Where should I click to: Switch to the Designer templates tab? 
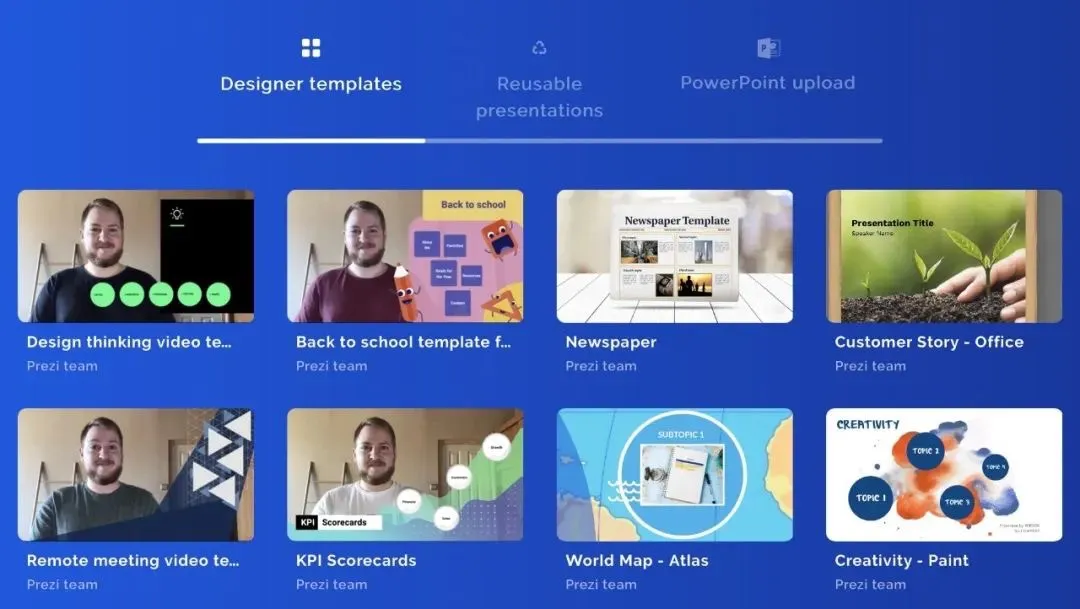[x=311, y=84]
